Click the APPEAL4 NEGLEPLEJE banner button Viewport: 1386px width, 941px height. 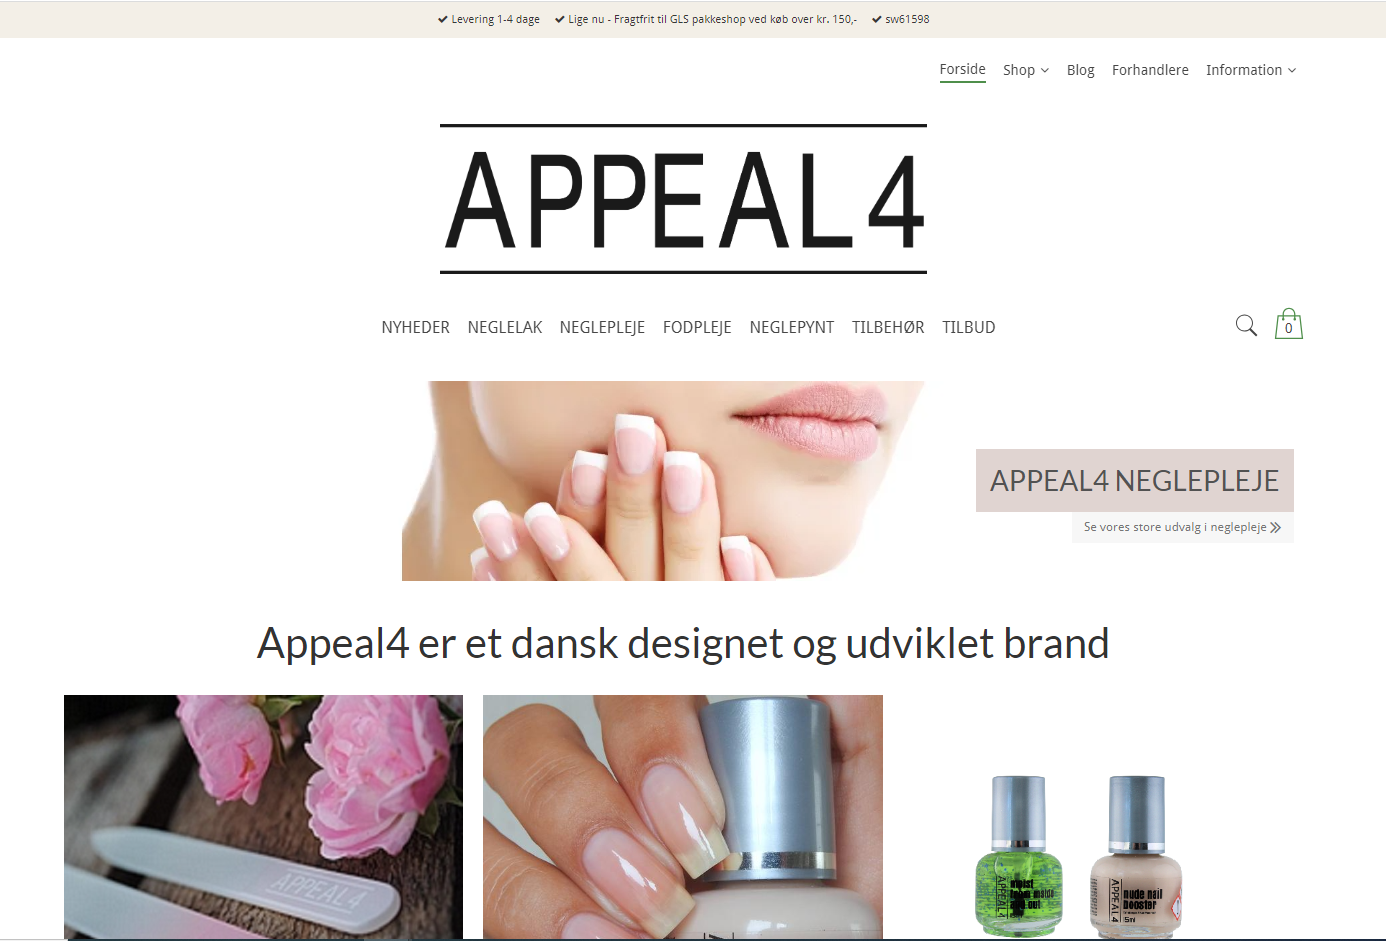coord(1135,481)
